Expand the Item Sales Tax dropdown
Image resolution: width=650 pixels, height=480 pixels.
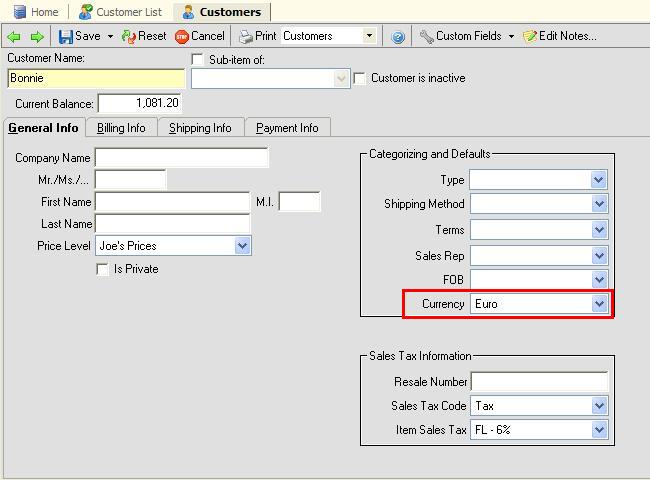click(x=599, y=431)
